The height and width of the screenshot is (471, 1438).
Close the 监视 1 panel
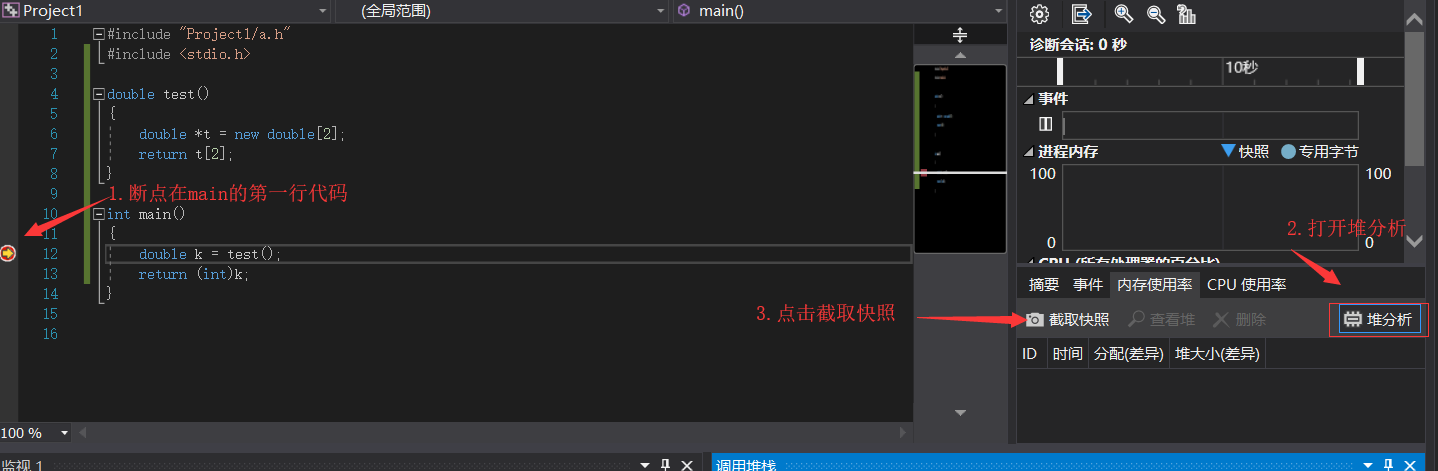(687, 465)
